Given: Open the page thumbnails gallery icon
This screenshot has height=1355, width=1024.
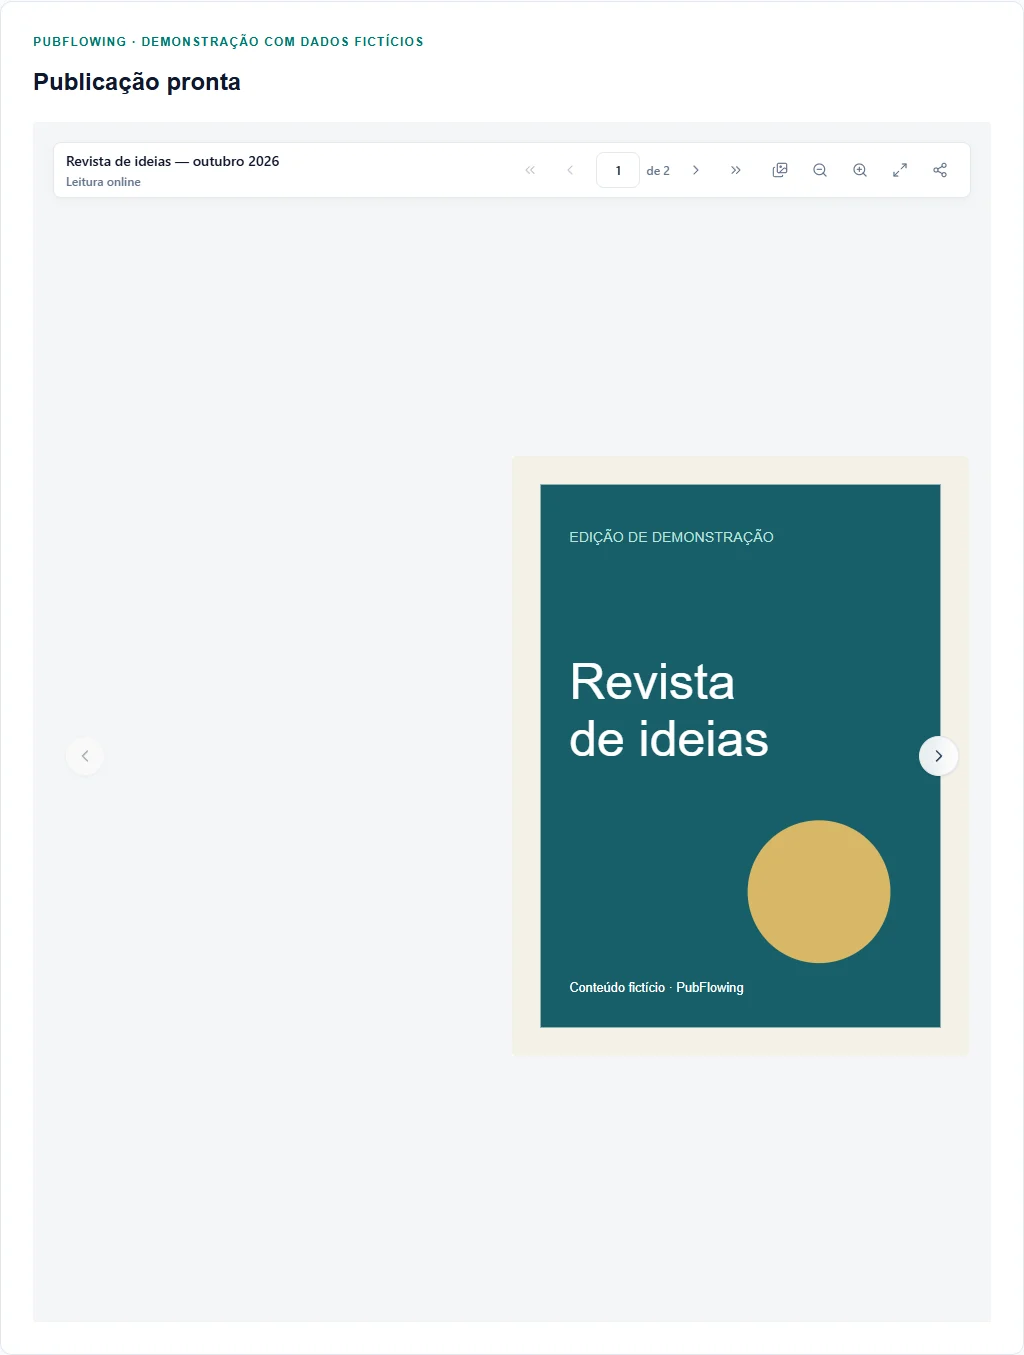Looking at the screenshot, I should [x=780, y=170].
